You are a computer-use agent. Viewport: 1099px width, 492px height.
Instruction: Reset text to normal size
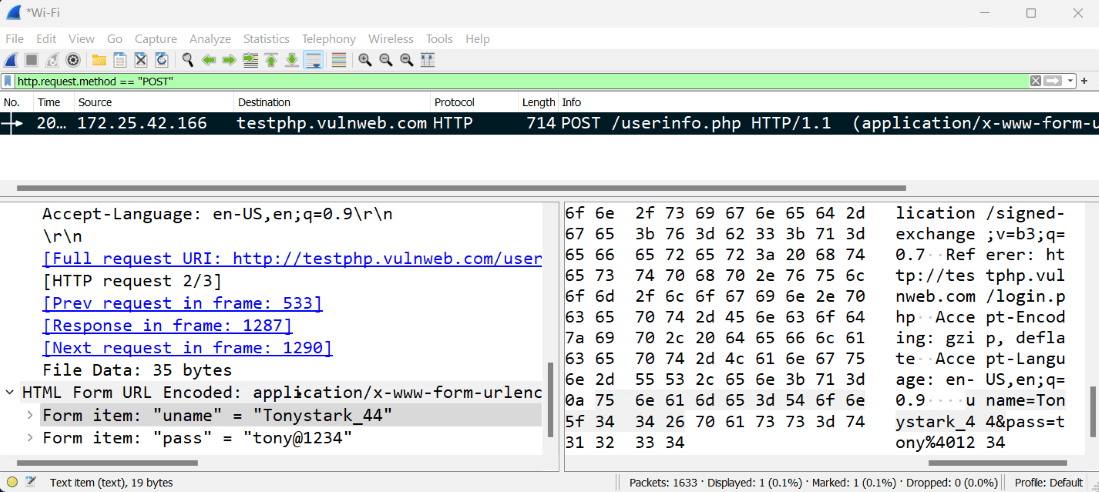(x=407, y=60)
